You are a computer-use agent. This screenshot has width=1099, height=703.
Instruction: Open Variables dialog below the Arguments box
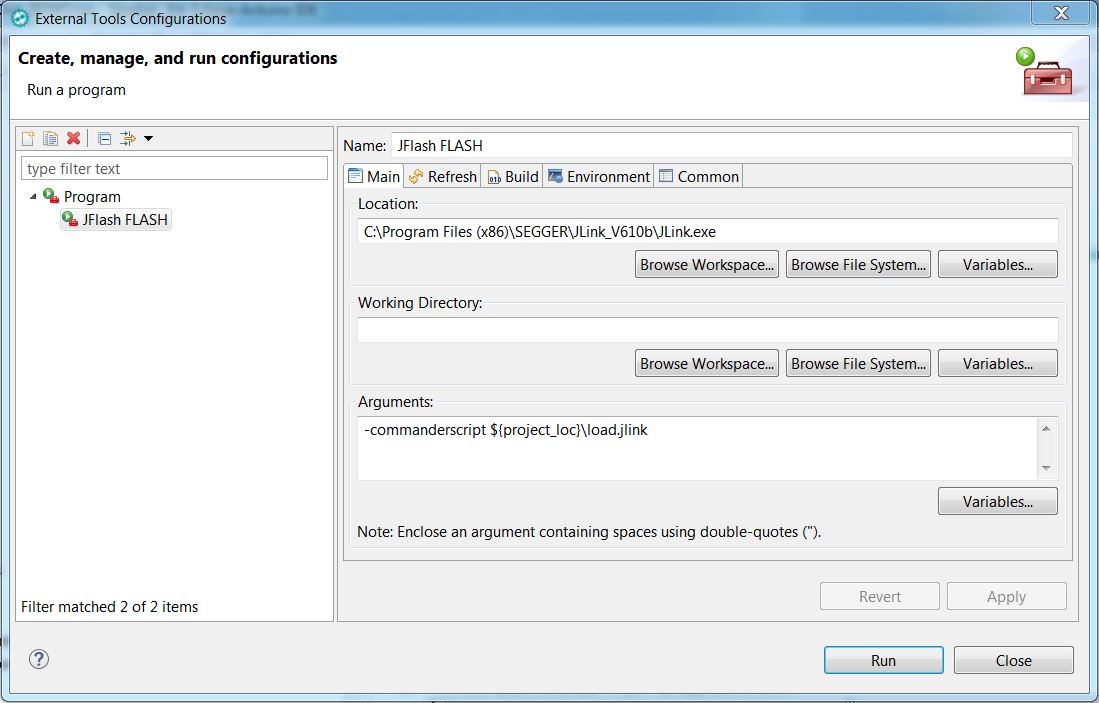[x=997, y=501]
